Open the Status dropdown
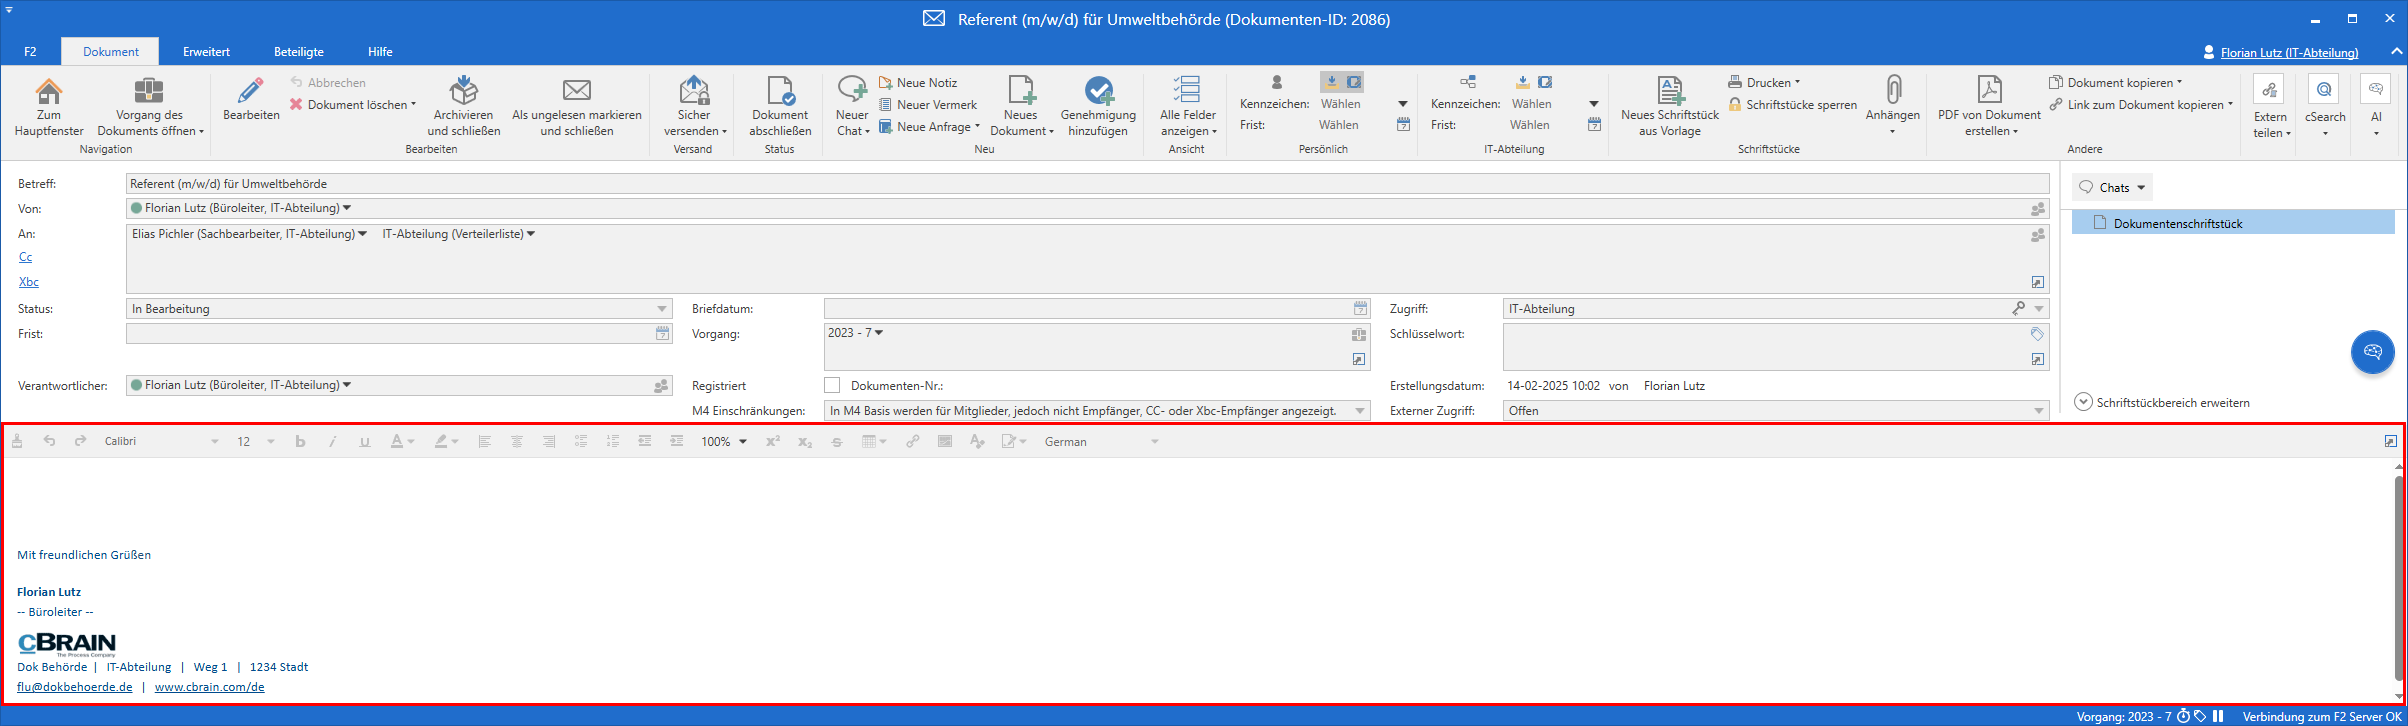Image resolution: width=2408 pixels, height=726 pixels. point(661,309)
